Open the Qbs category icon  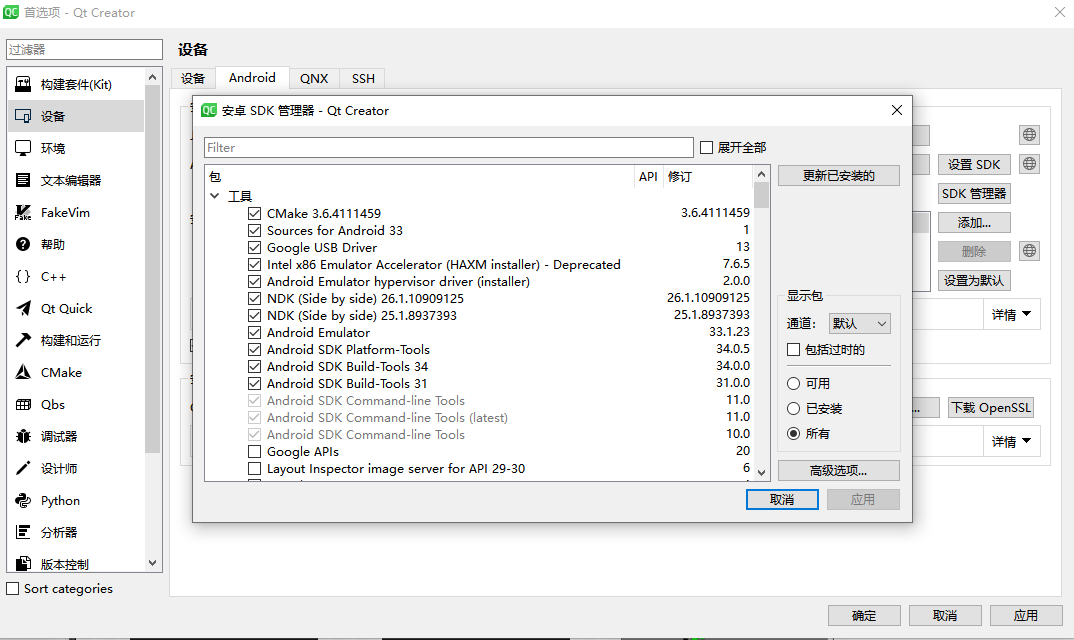coord(23,404)
